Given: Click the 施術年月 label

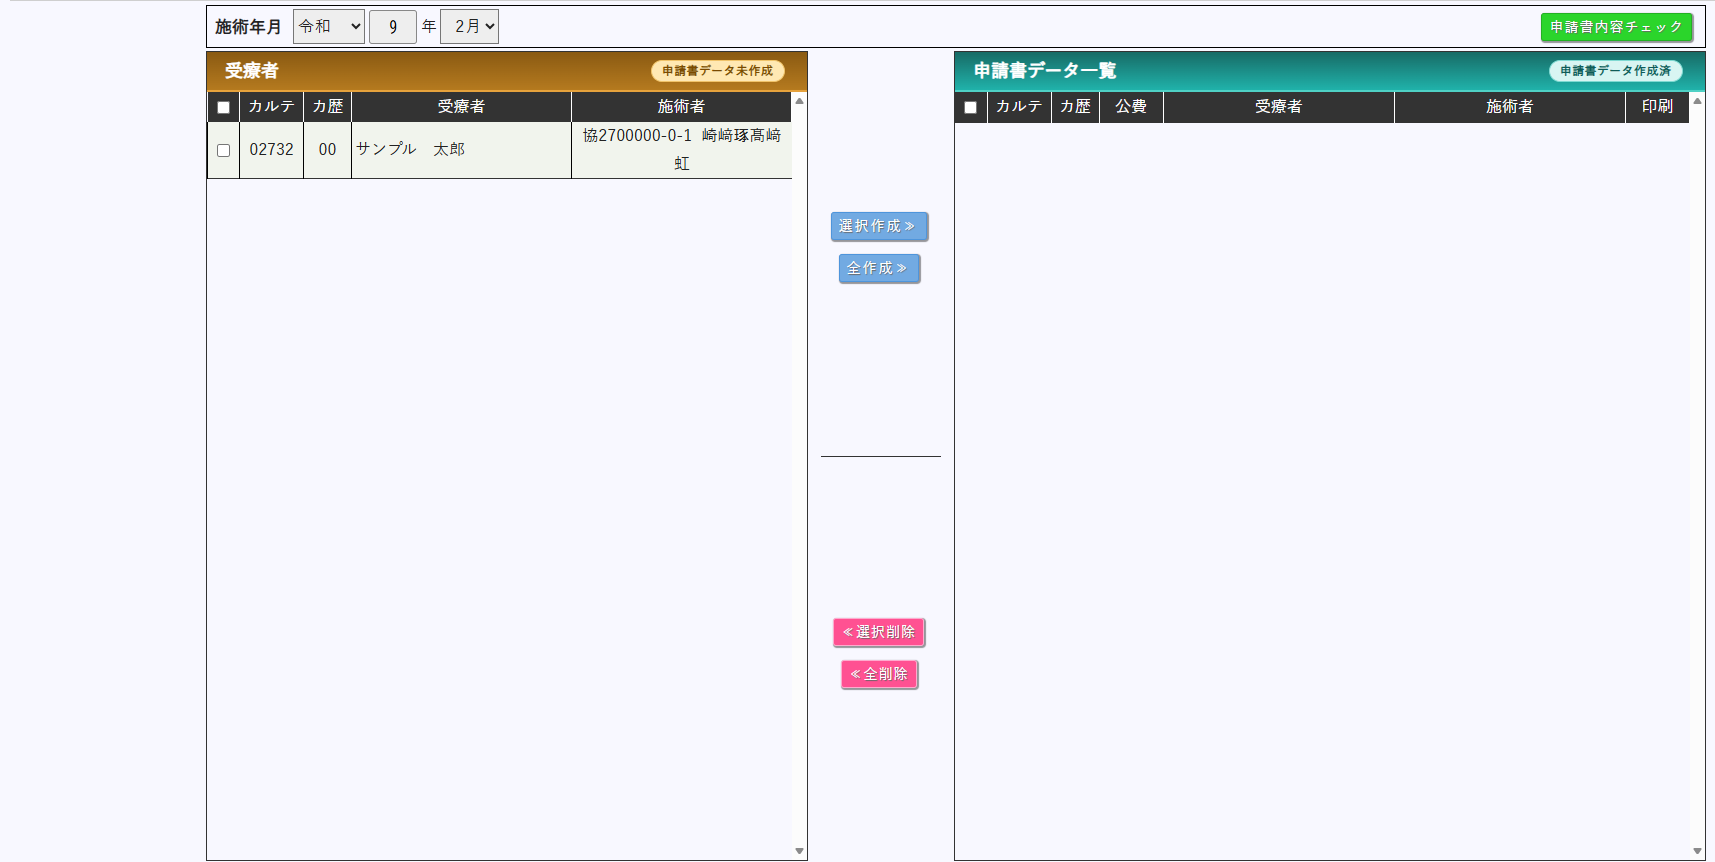Looking at the screenshot, I should (x=248, y=27).
